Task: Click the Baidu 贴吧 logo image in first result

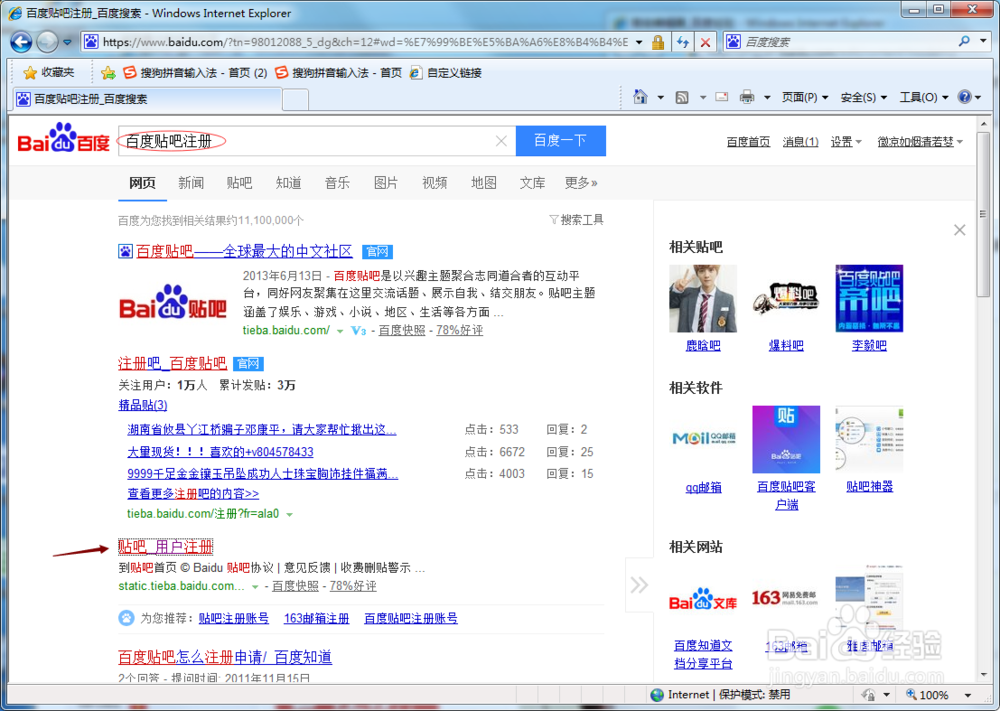Action: [173, 302]
